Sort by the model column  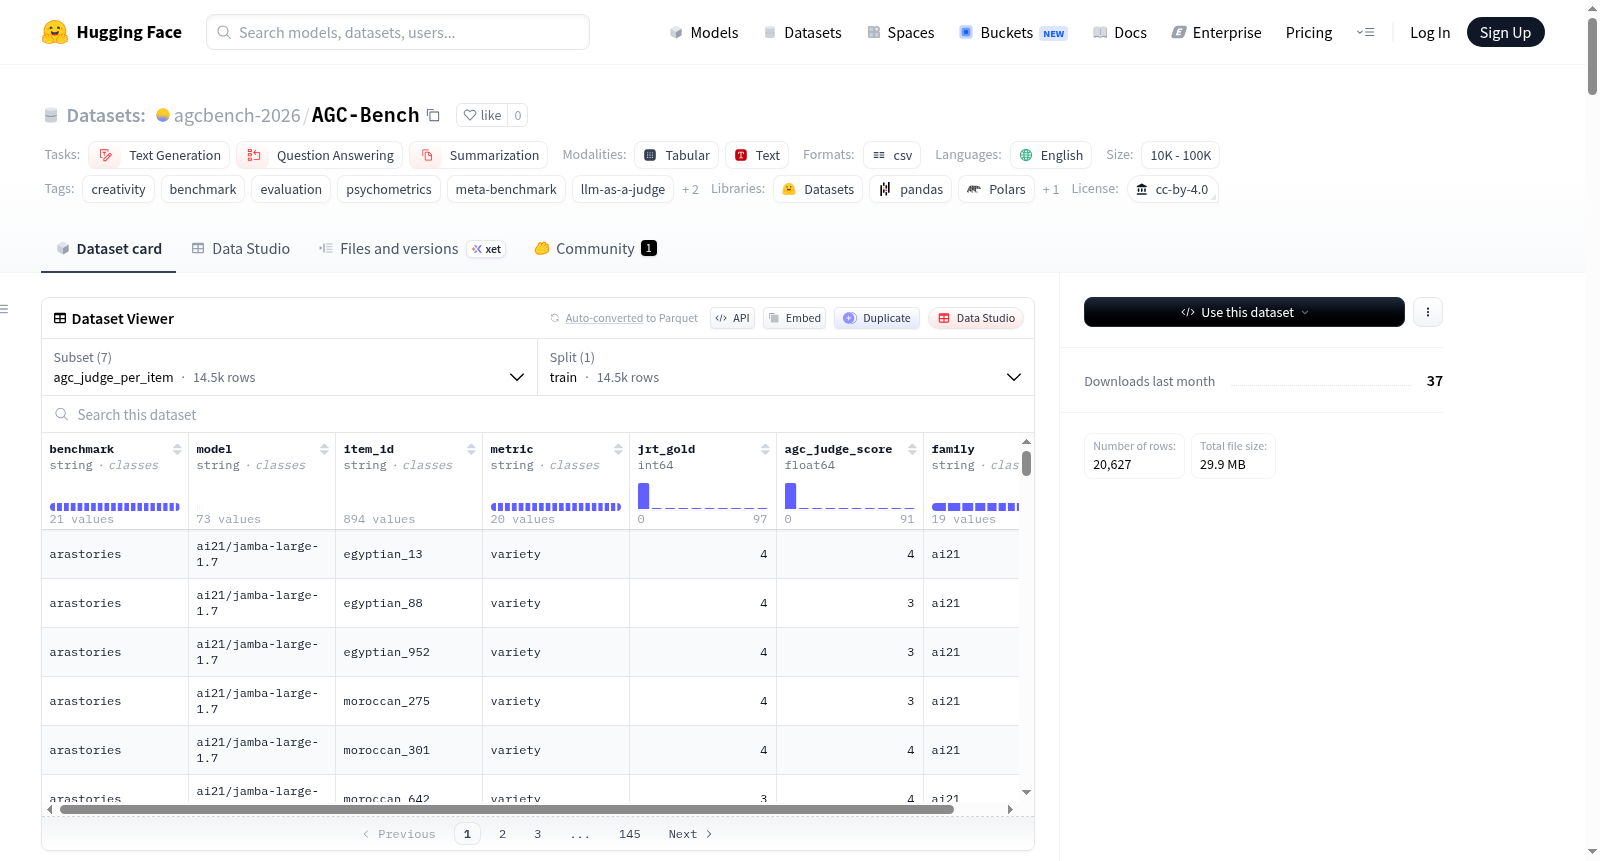324,449
